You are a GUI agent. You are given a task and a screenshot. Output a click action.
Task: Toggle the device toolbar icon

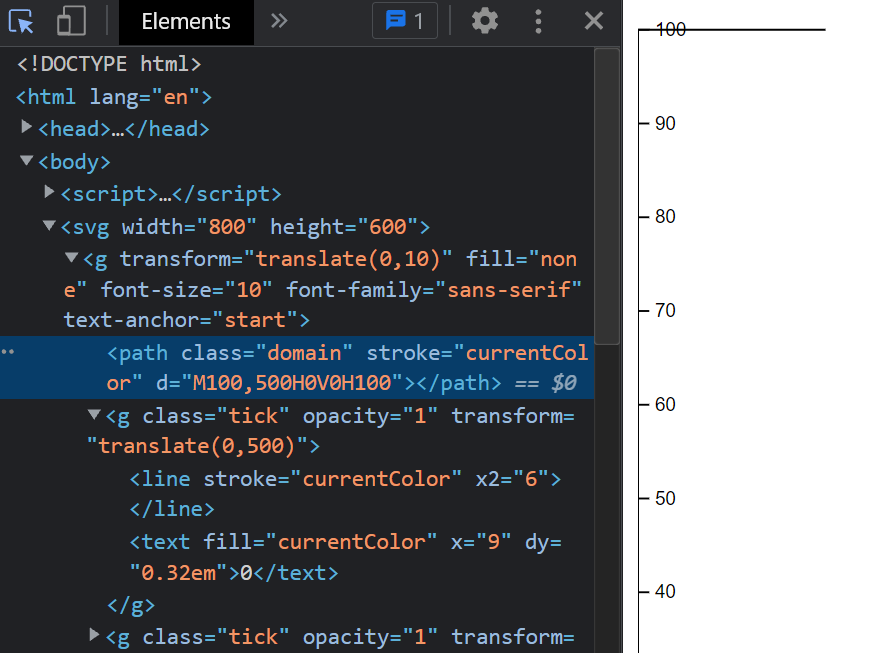point(70,21)
